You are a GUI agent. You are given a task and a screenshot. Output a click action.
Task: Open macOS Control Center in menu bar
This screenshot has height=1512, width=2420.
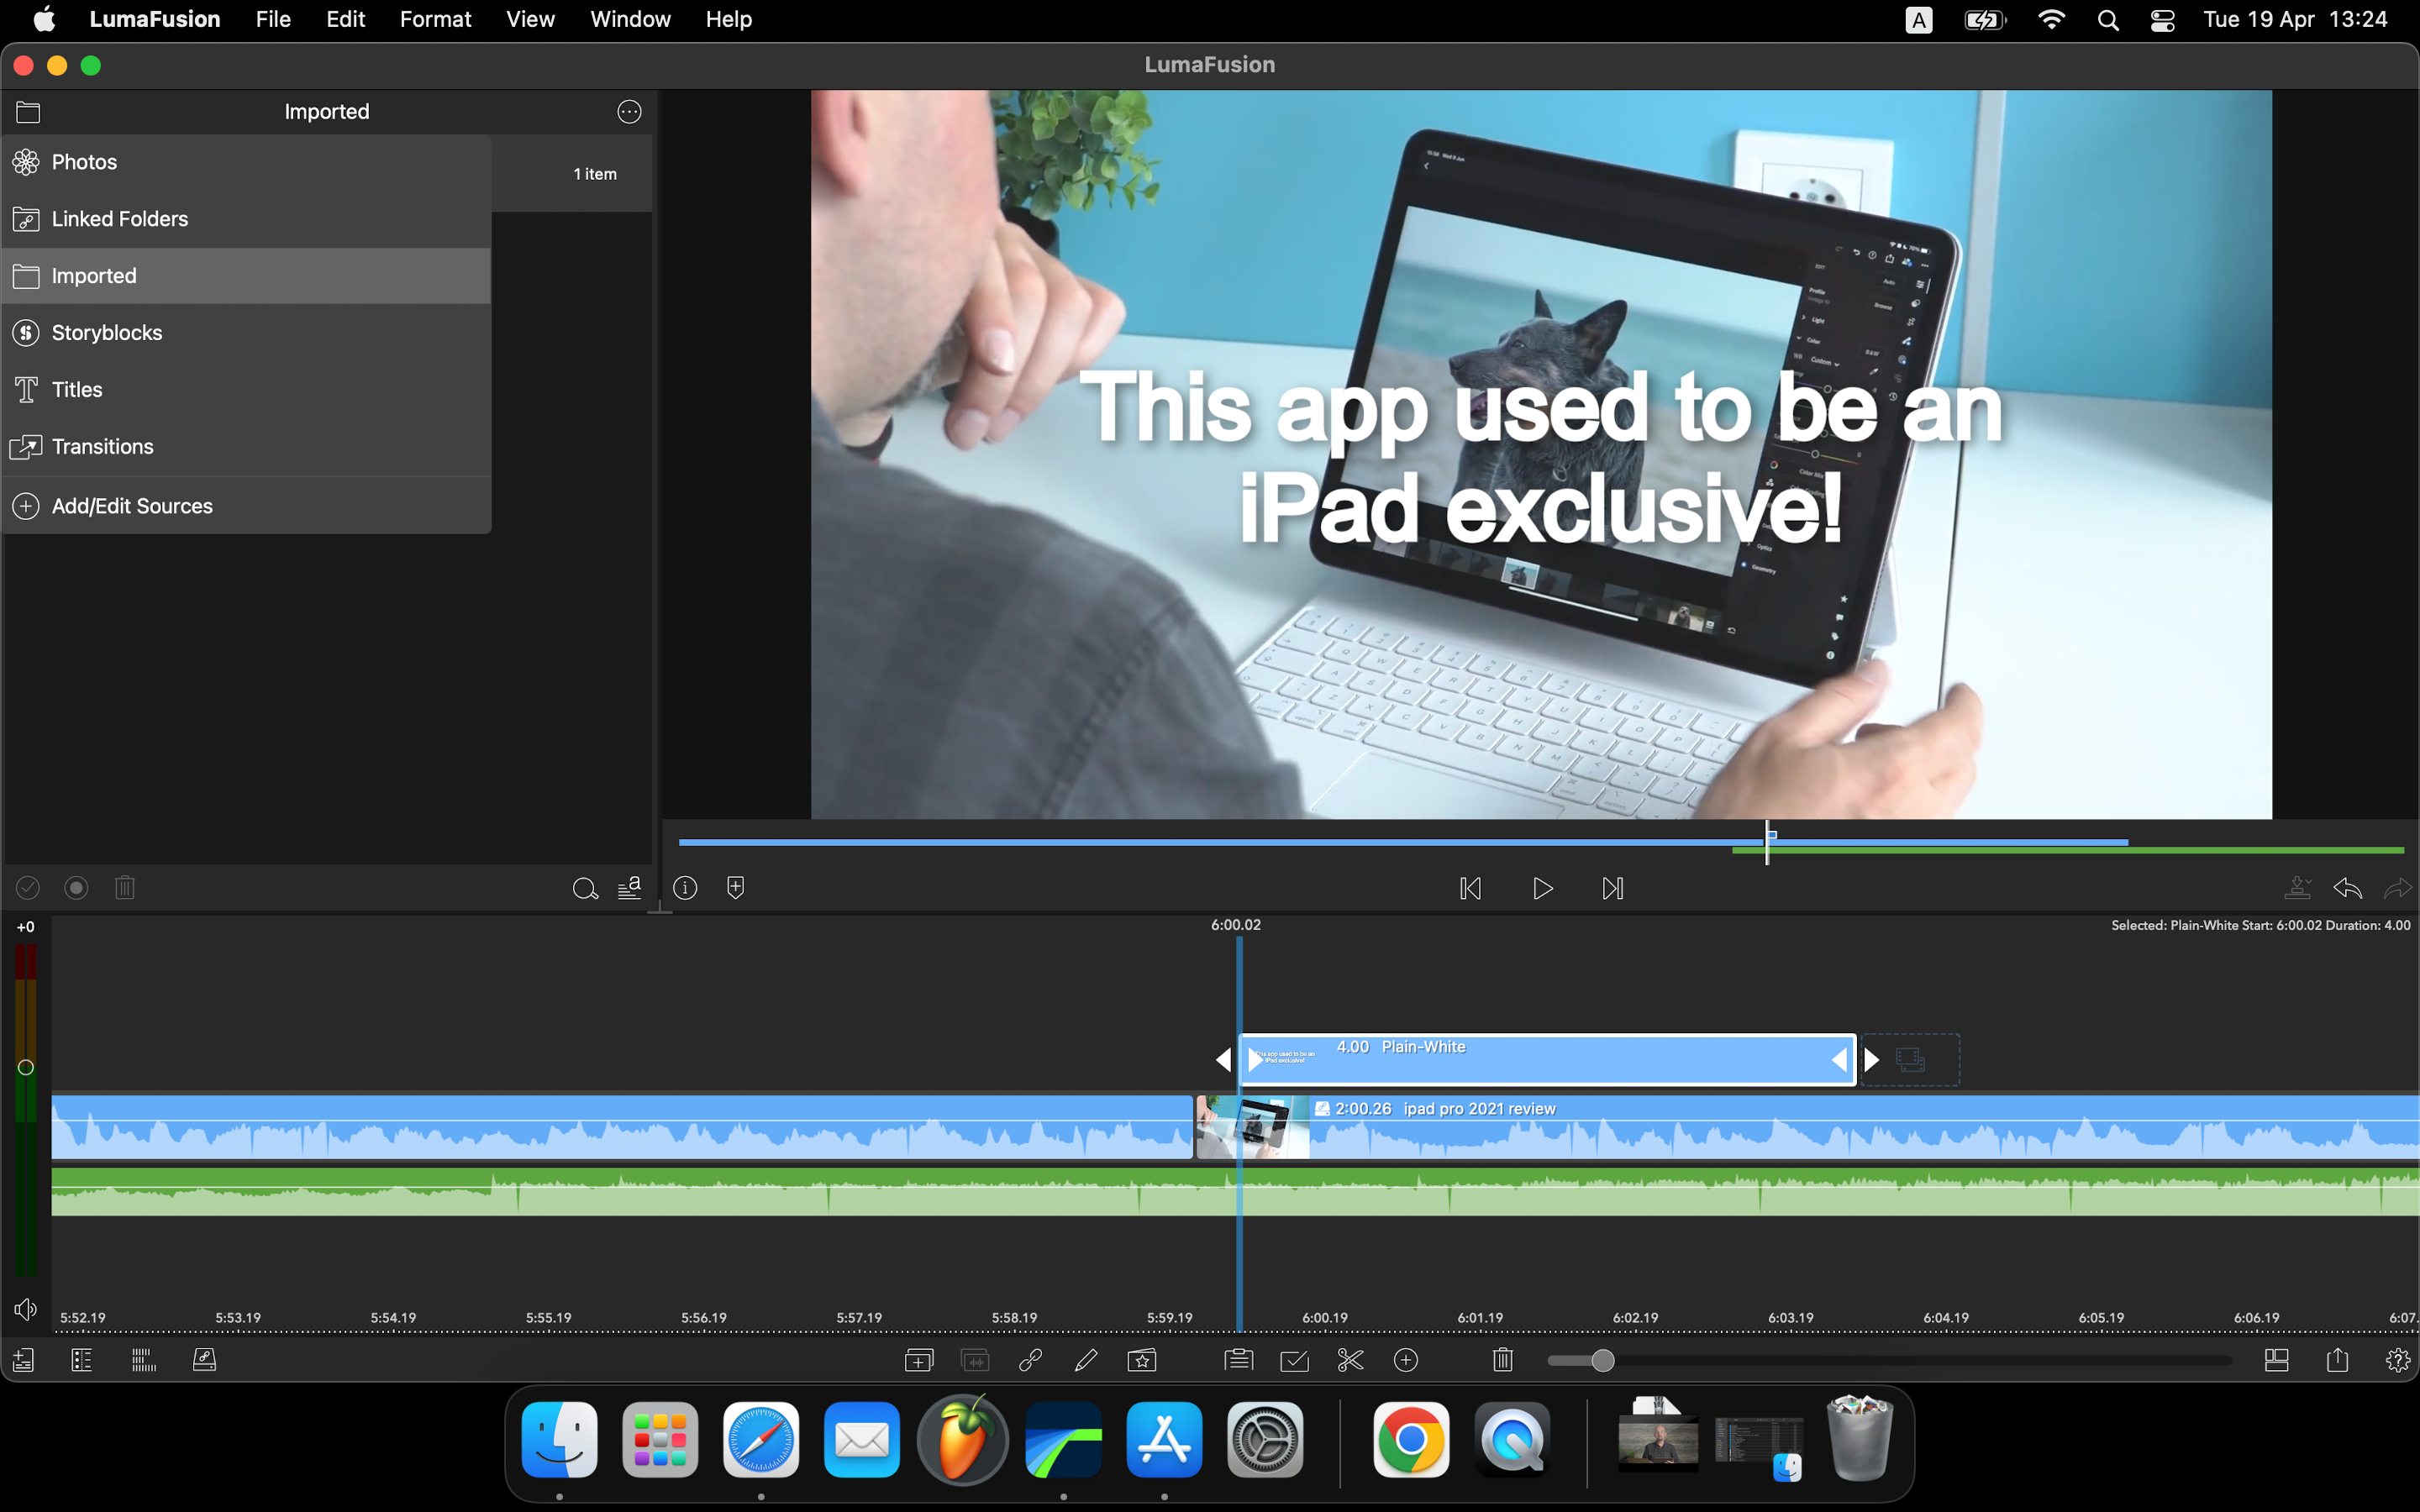click(2163, 20)
